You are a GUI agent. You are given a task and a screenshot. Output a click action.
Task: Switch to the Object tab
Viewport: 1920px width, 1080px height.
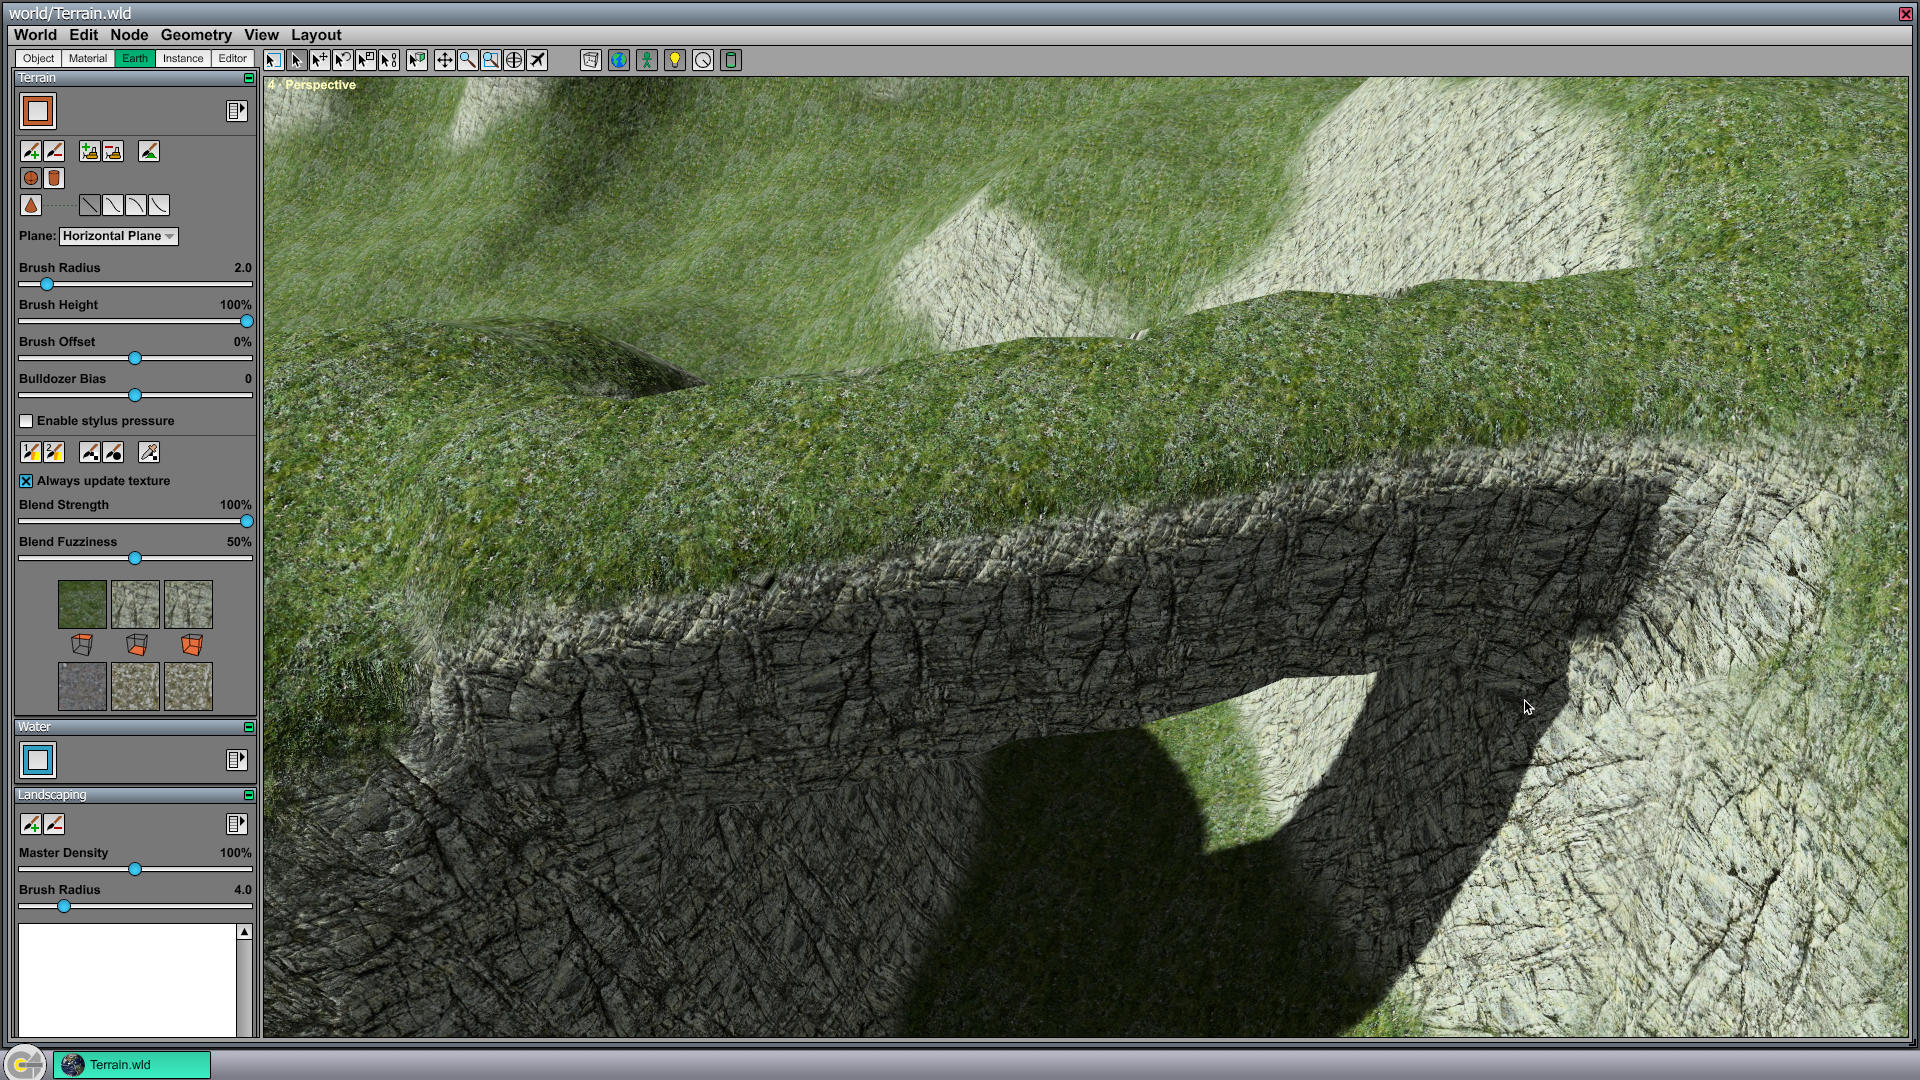click(39, 59)
